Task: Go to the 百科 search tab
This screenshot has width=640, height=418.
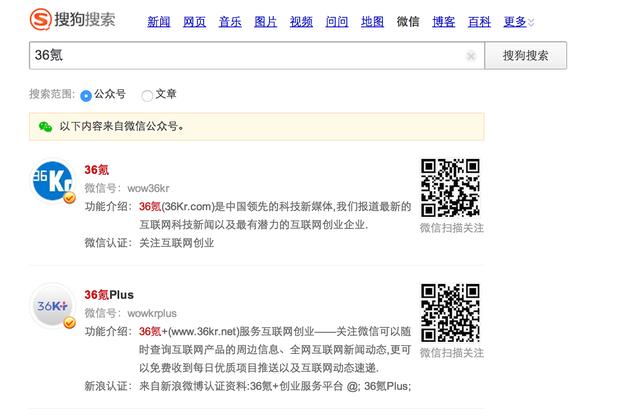Action: tap(479, 22)
